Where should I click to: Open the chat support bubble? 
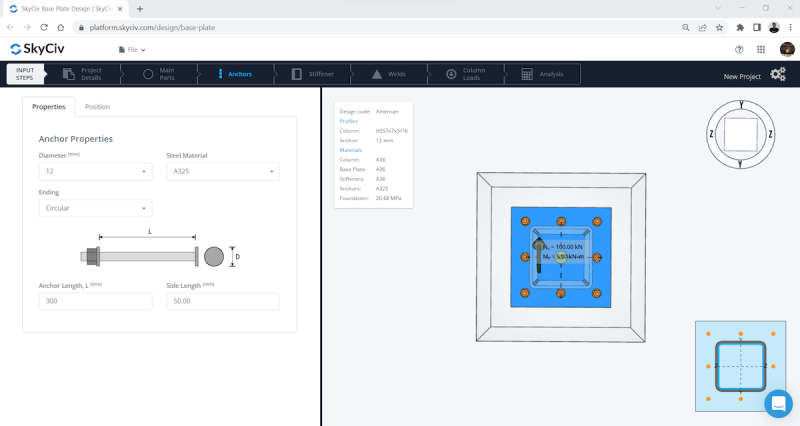click(777, 403)
